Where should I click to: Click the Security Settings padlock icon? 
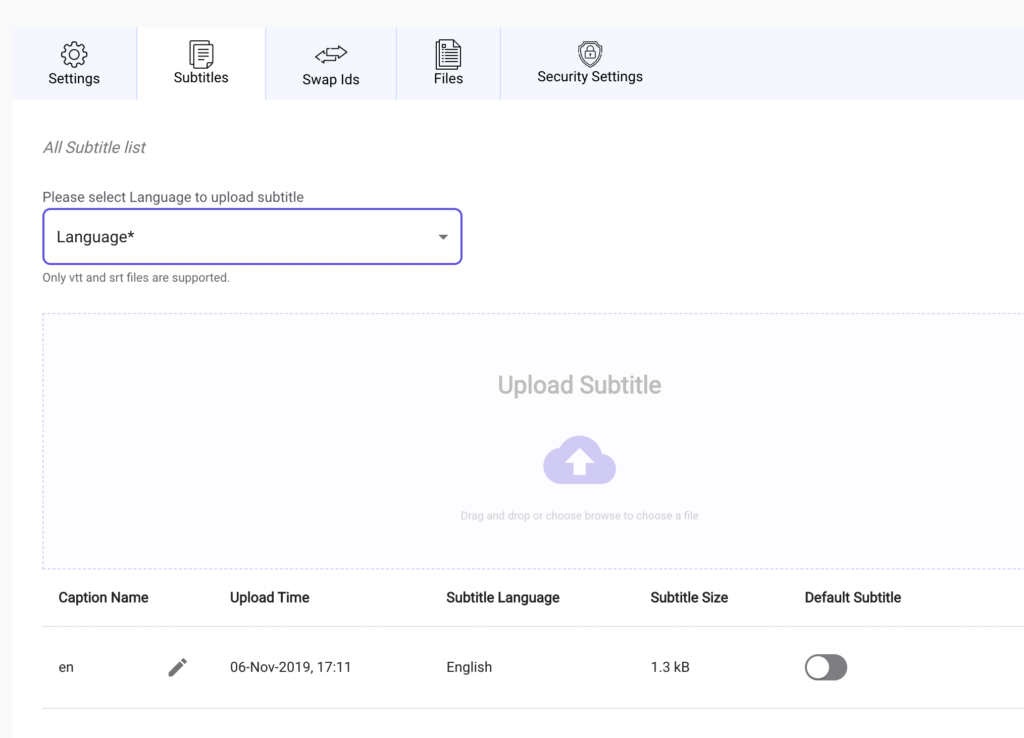tap(590, 54)
